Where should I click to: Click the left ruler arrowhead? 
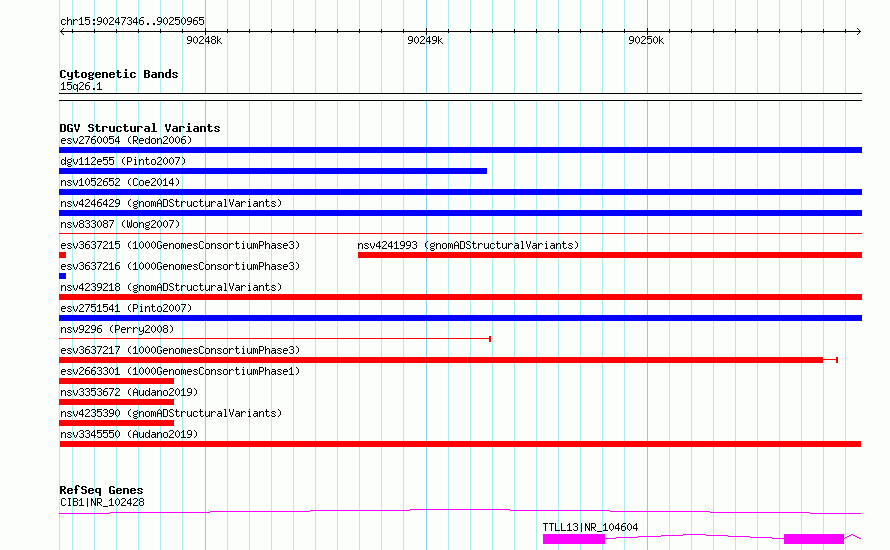tap(62, 31)
